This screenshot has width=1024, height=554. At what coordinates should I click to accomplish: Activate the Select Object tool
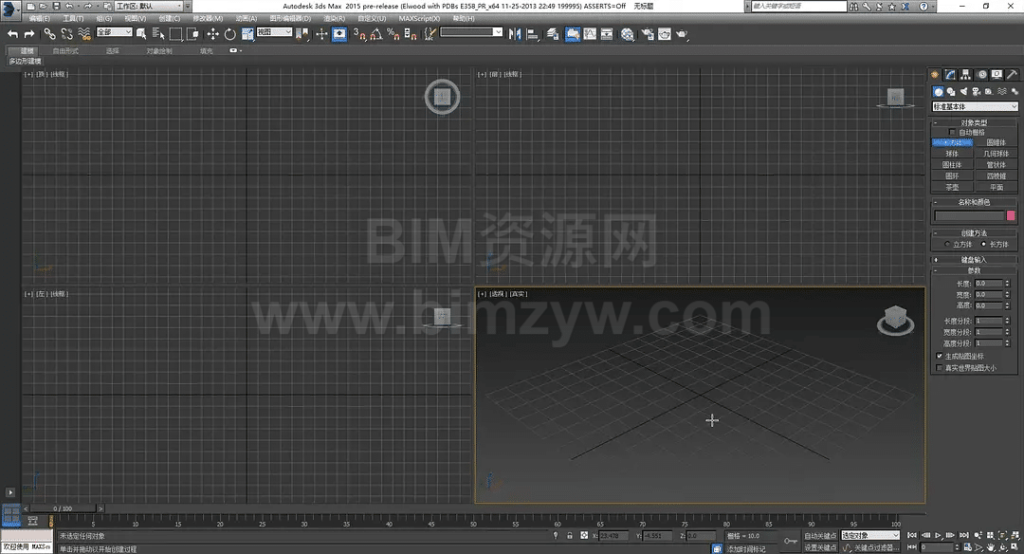pos(141,34)
